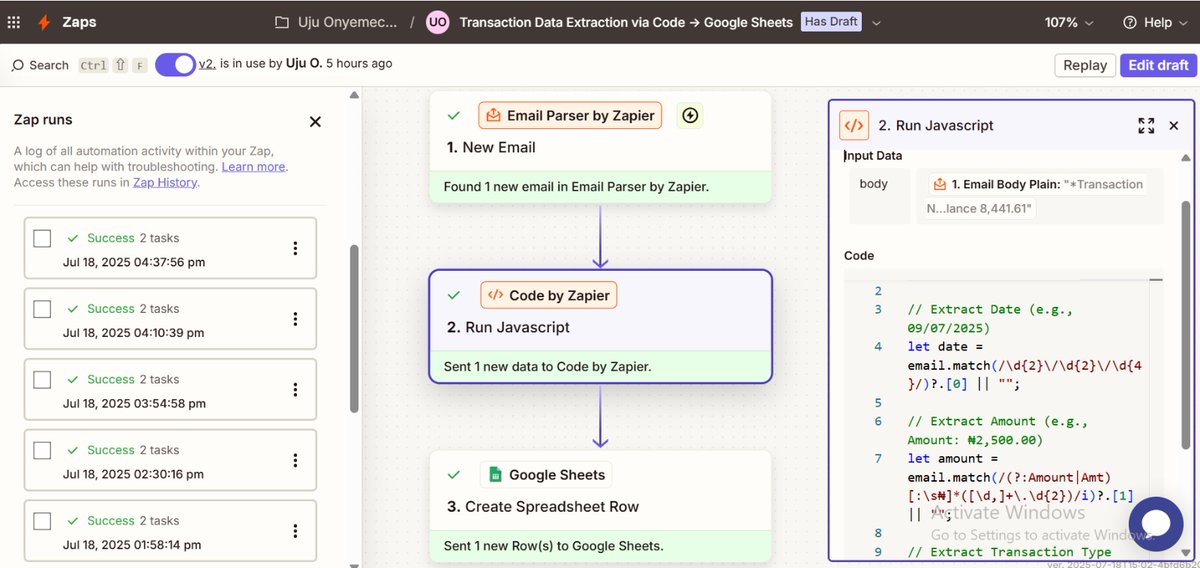
Task: Click the Replay button
Action: click(1085, 65)
